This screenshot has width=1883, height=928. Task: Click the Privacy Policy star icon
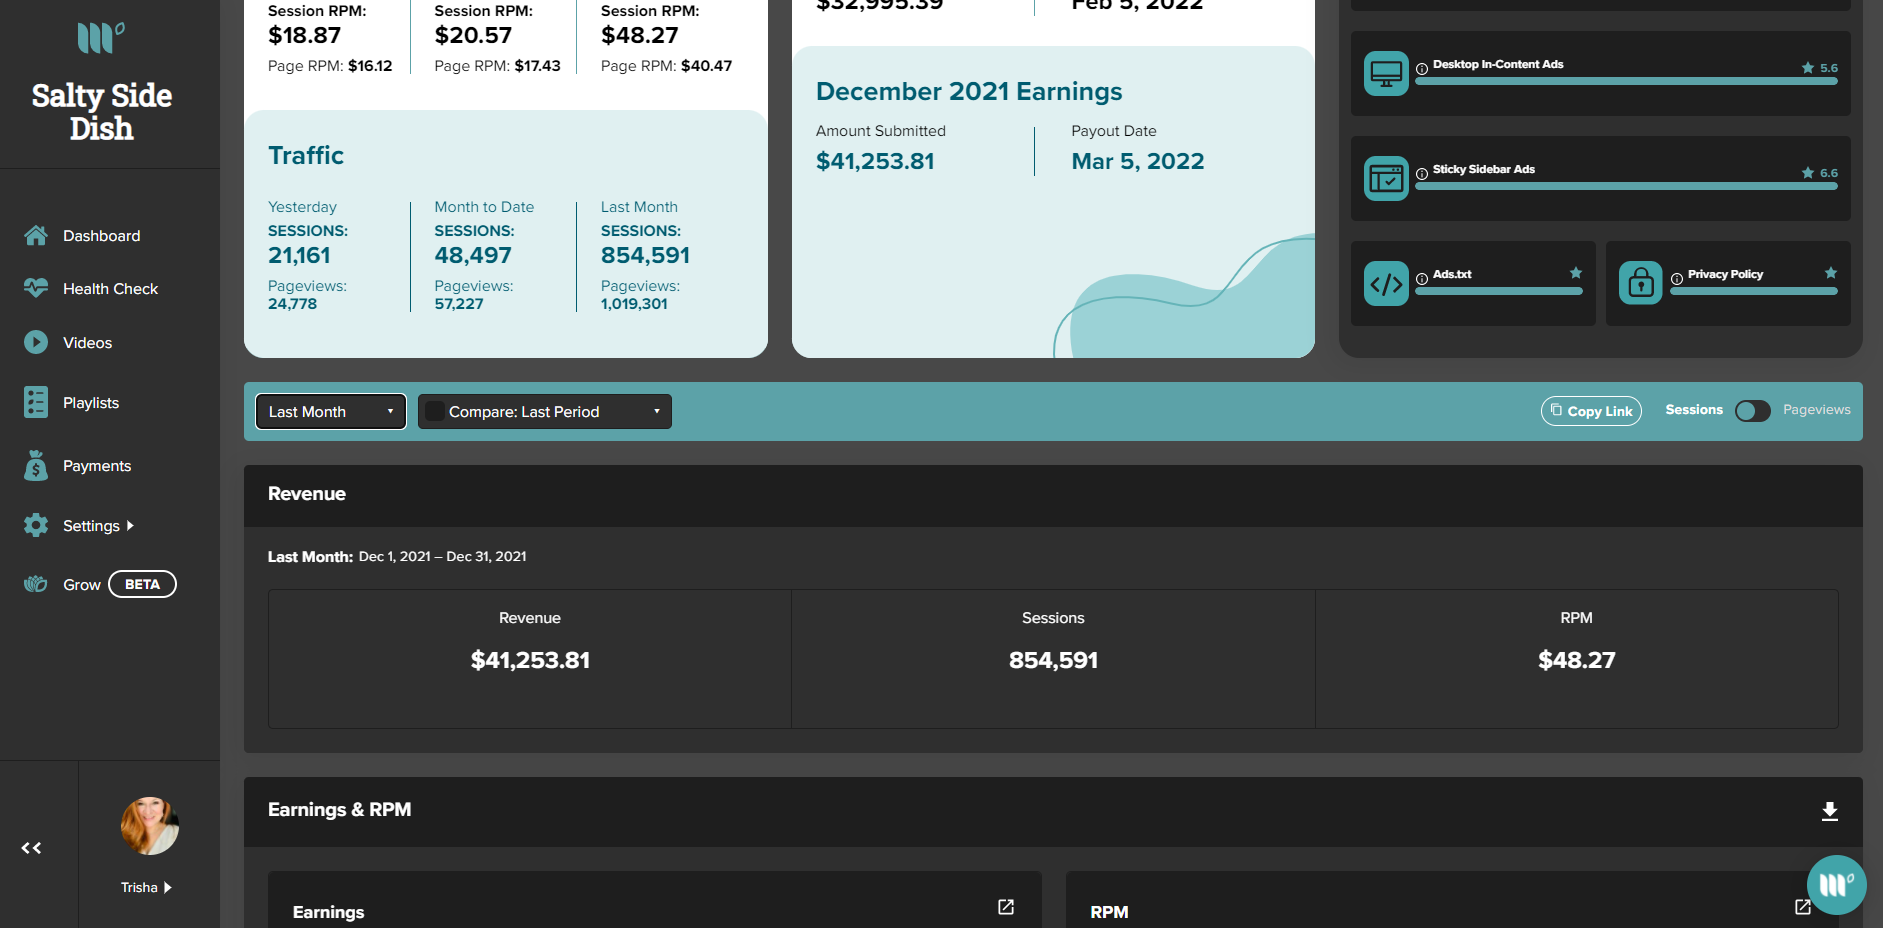pos(1831,273)
